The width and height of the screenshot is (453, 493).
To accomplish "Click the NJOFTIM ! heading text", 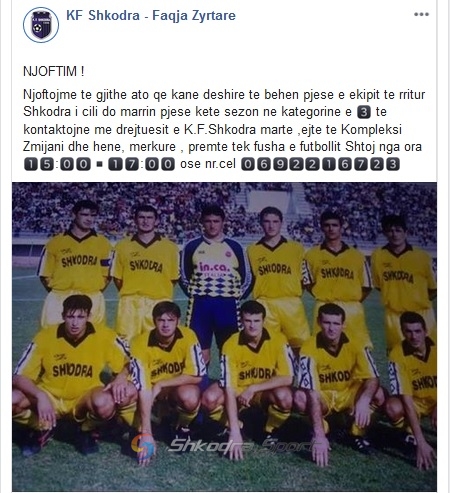I will coord(54,71).
